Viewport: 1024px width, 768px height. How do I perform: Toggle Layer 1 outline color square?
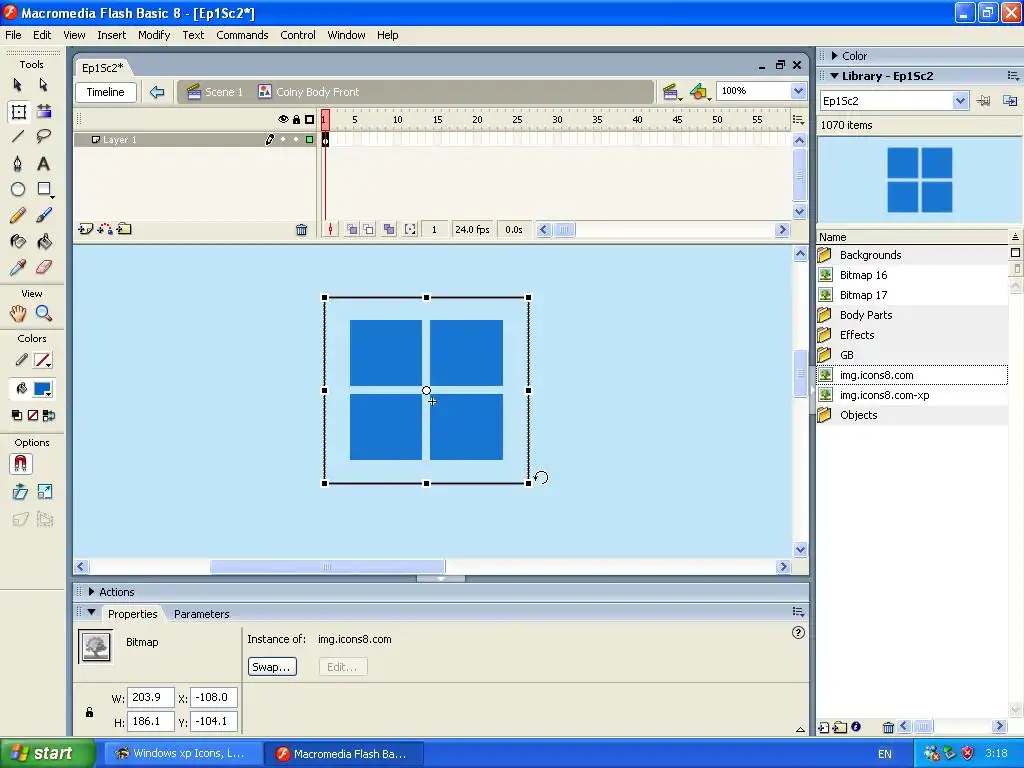pyautogui.click(x=310, y=140)
